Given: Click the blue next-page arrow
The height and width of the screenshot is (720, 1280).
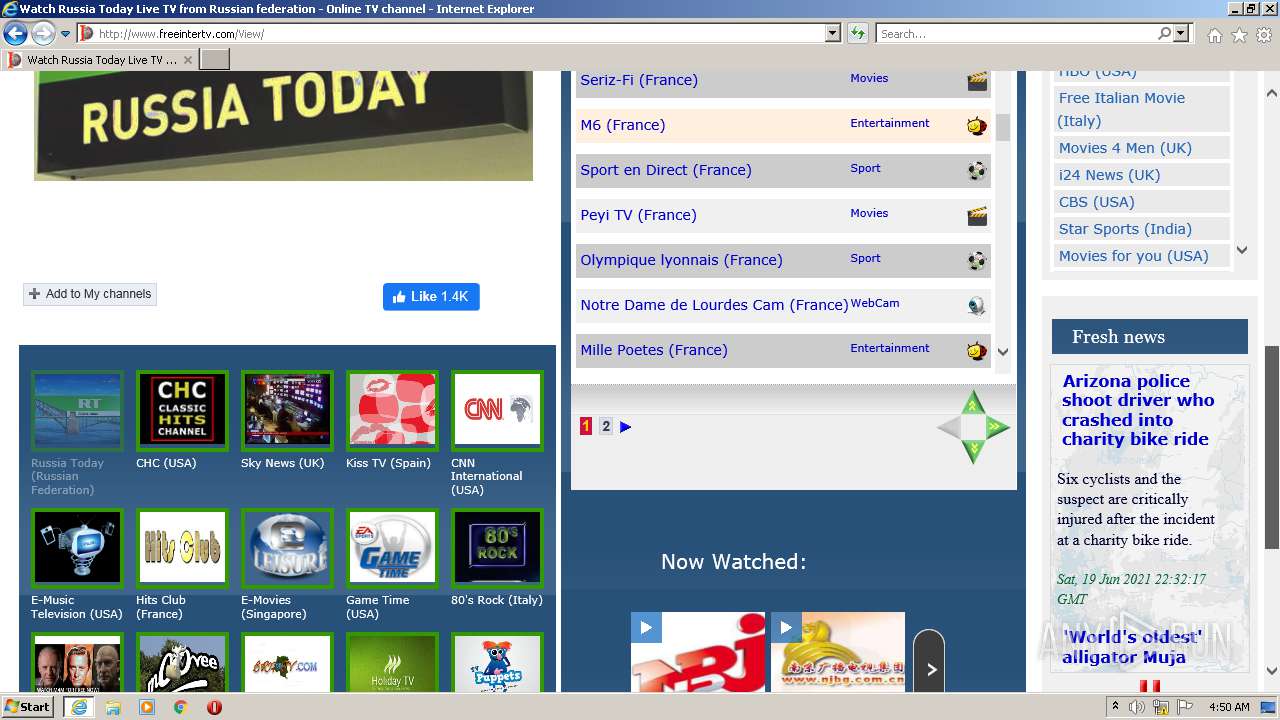Looking at the screenshot, I should pos(626,427).
